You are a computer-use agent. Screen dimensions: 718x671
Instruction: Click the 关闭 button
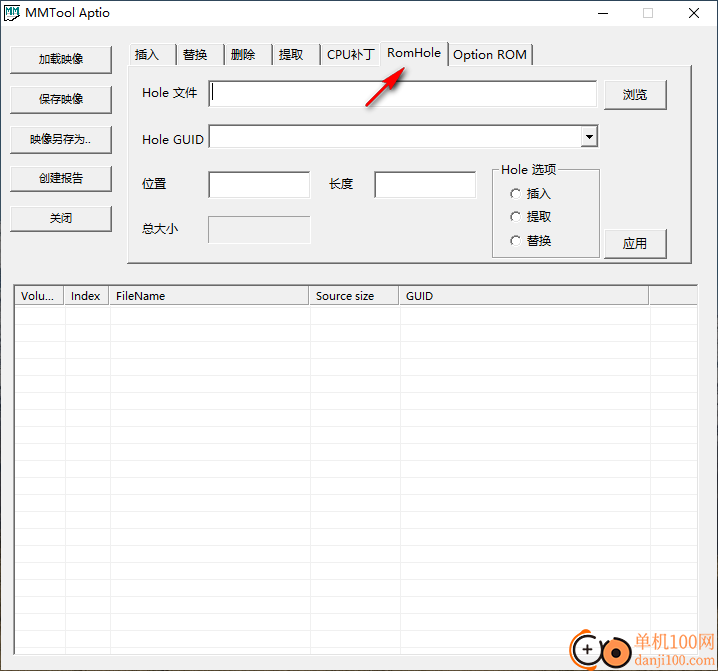61,218
